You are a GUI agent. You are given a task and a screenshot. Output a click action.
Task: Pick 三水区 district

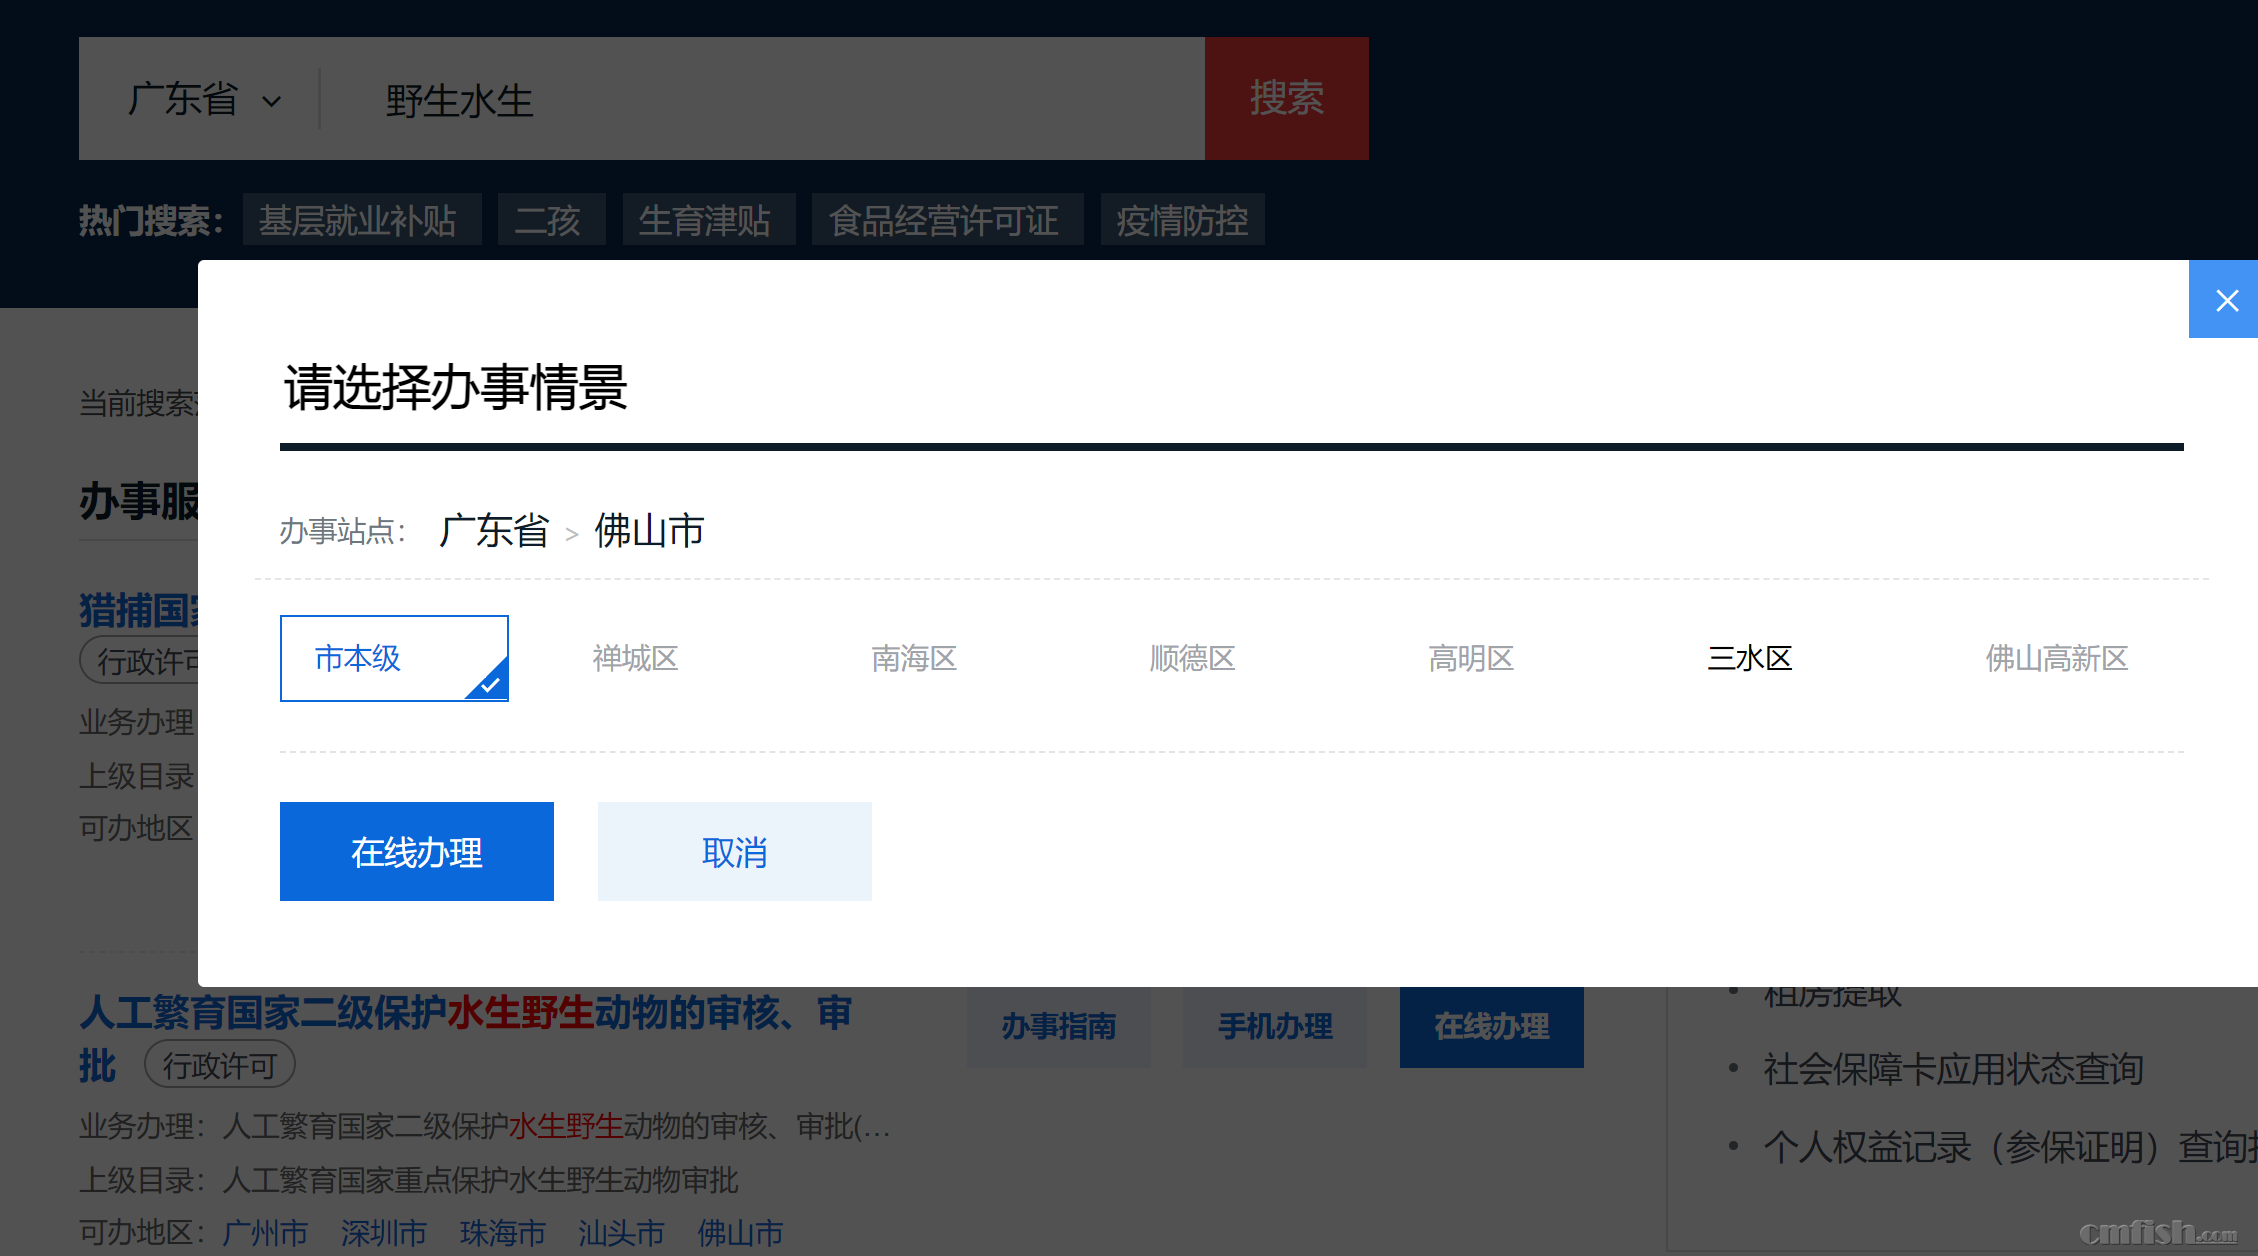coord(1749,658)
